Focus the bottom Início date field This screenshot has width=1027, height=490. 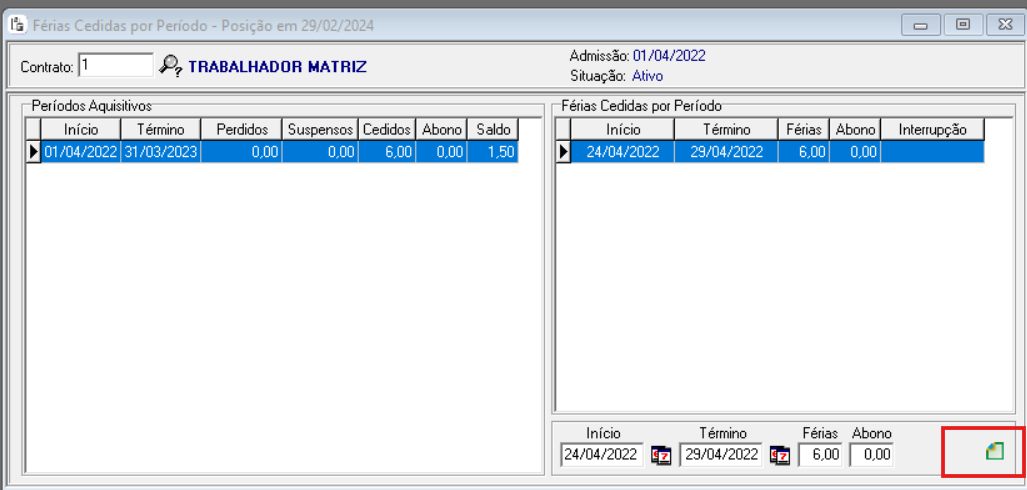coord(602,455)
